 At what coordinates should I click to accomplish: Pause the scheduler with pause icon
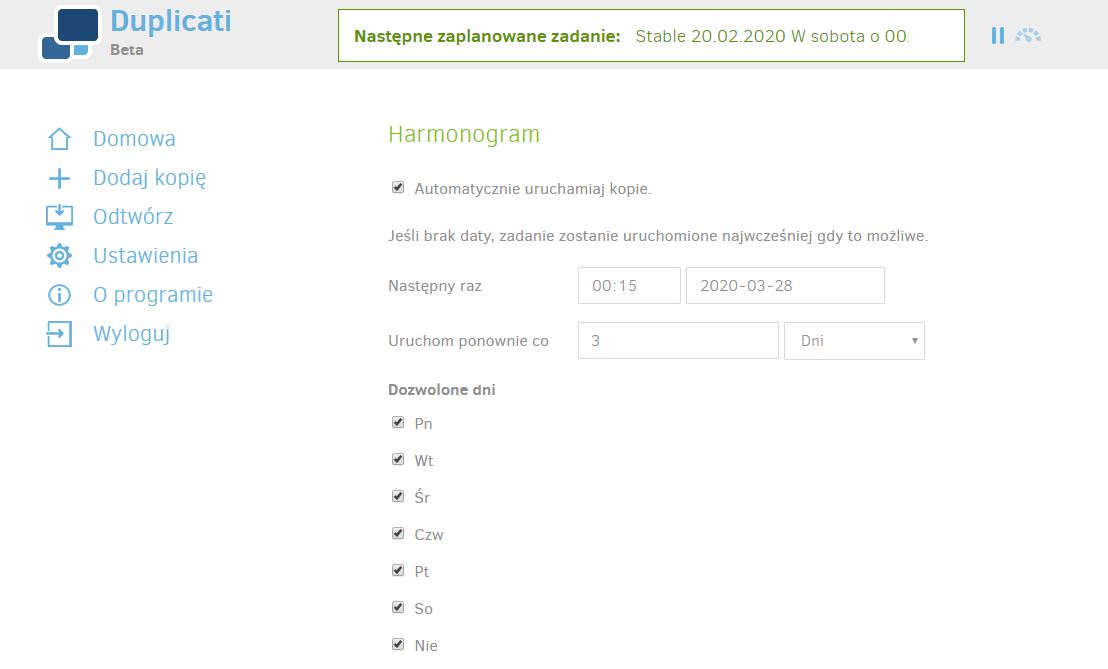tap(997, 35)
